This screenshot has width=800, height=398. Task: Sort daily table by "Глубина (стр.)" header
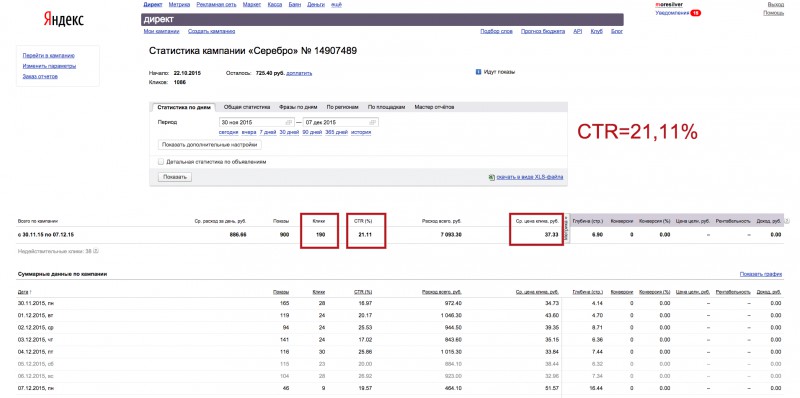point(588,292)
